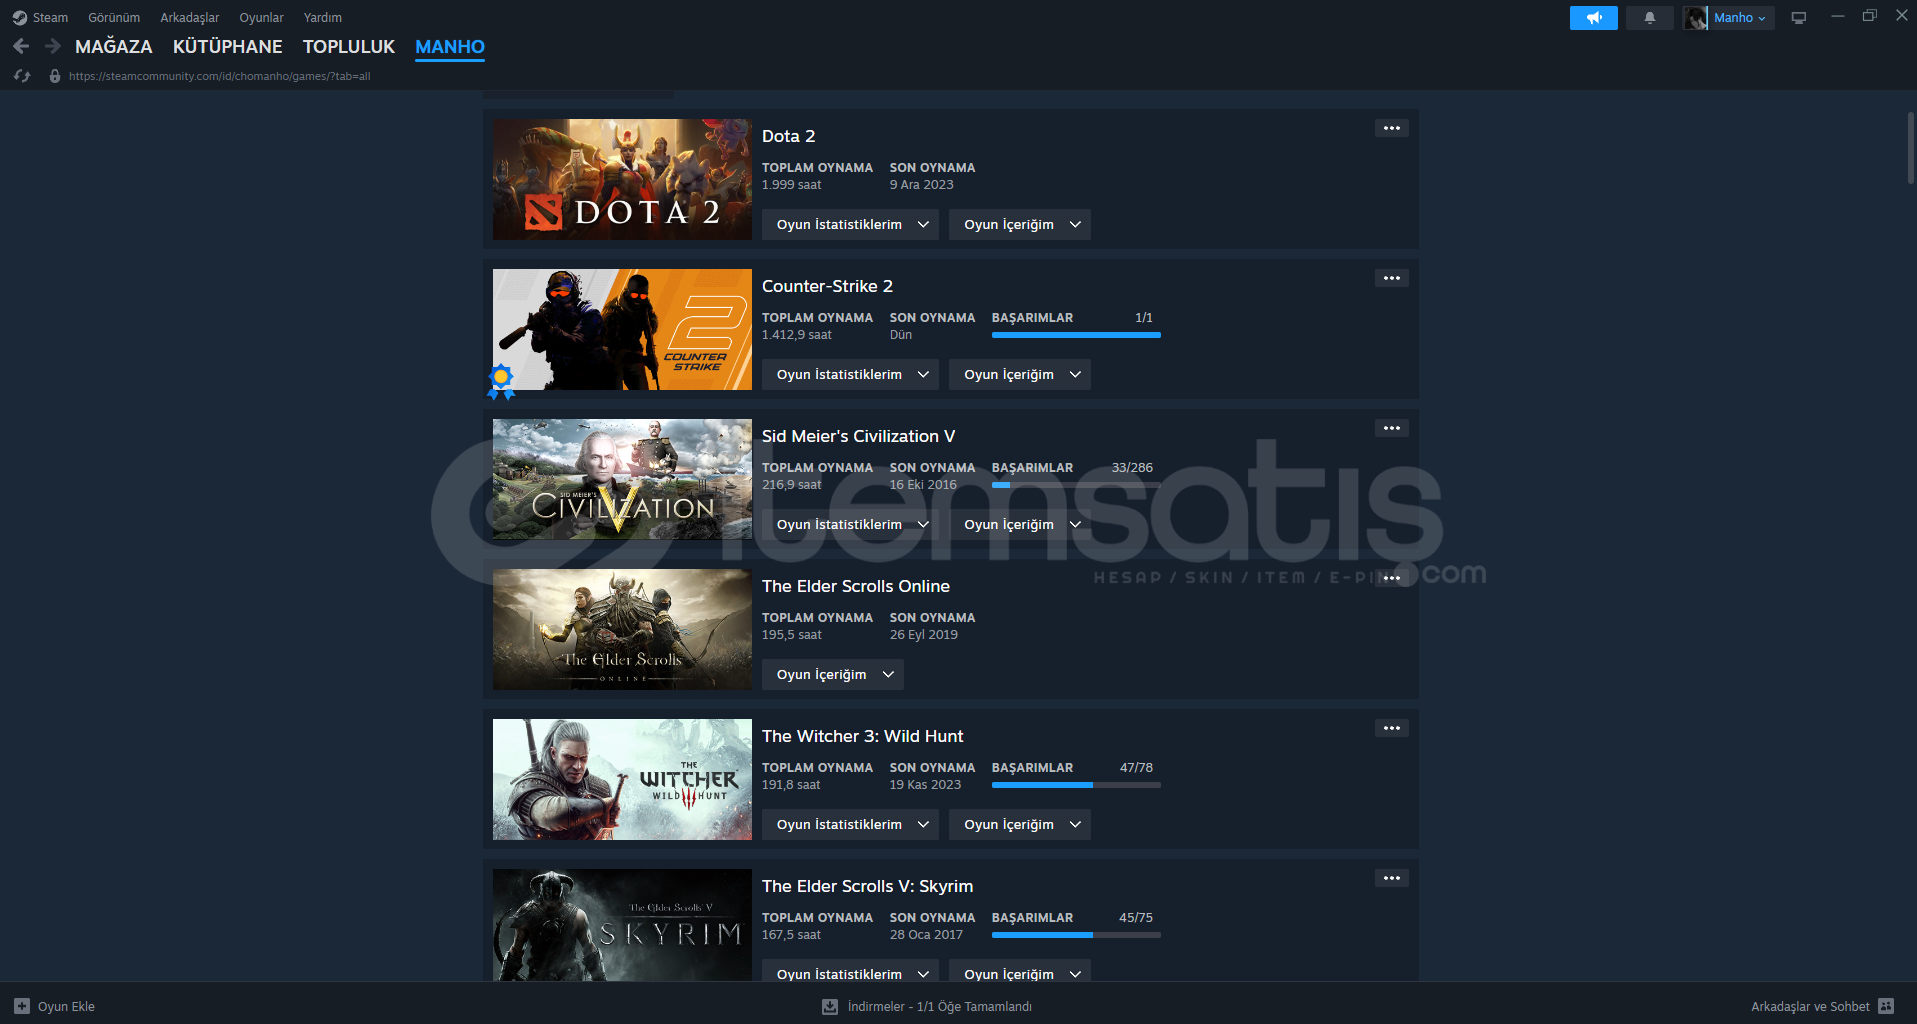Expand Oyun İçeriğim for The Witcher 3
The height and width of the screenshot is (1024, 1917).
1020,824
